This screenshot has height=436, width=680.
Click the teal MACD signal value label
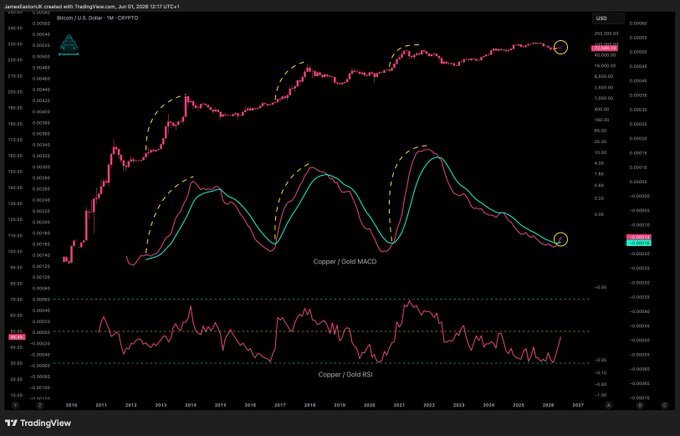pos(639,243)
